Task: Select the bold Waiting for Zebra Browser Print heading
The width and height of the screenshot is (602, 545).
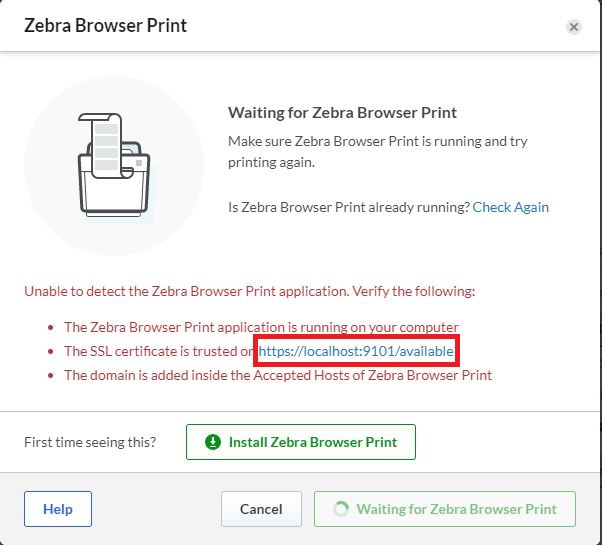Action: coord(342,113)
